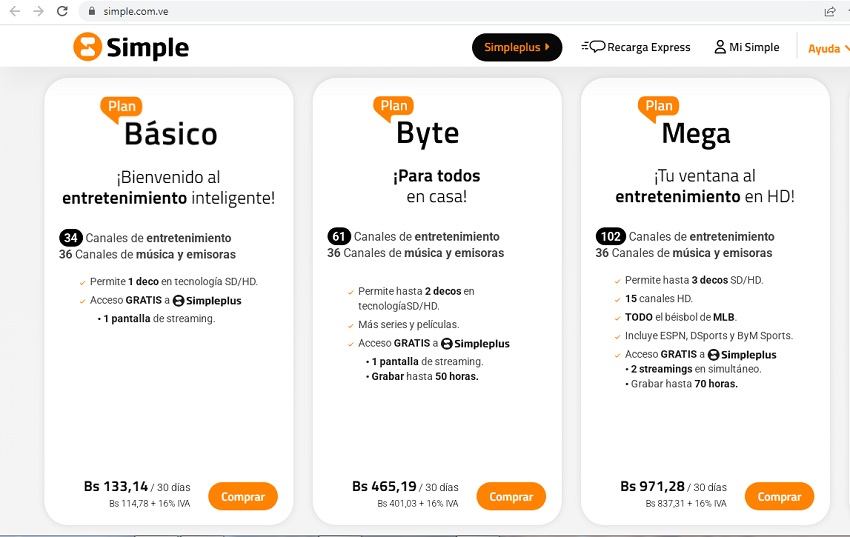Open the Recarga Express menu item

[x=648, y=47]
